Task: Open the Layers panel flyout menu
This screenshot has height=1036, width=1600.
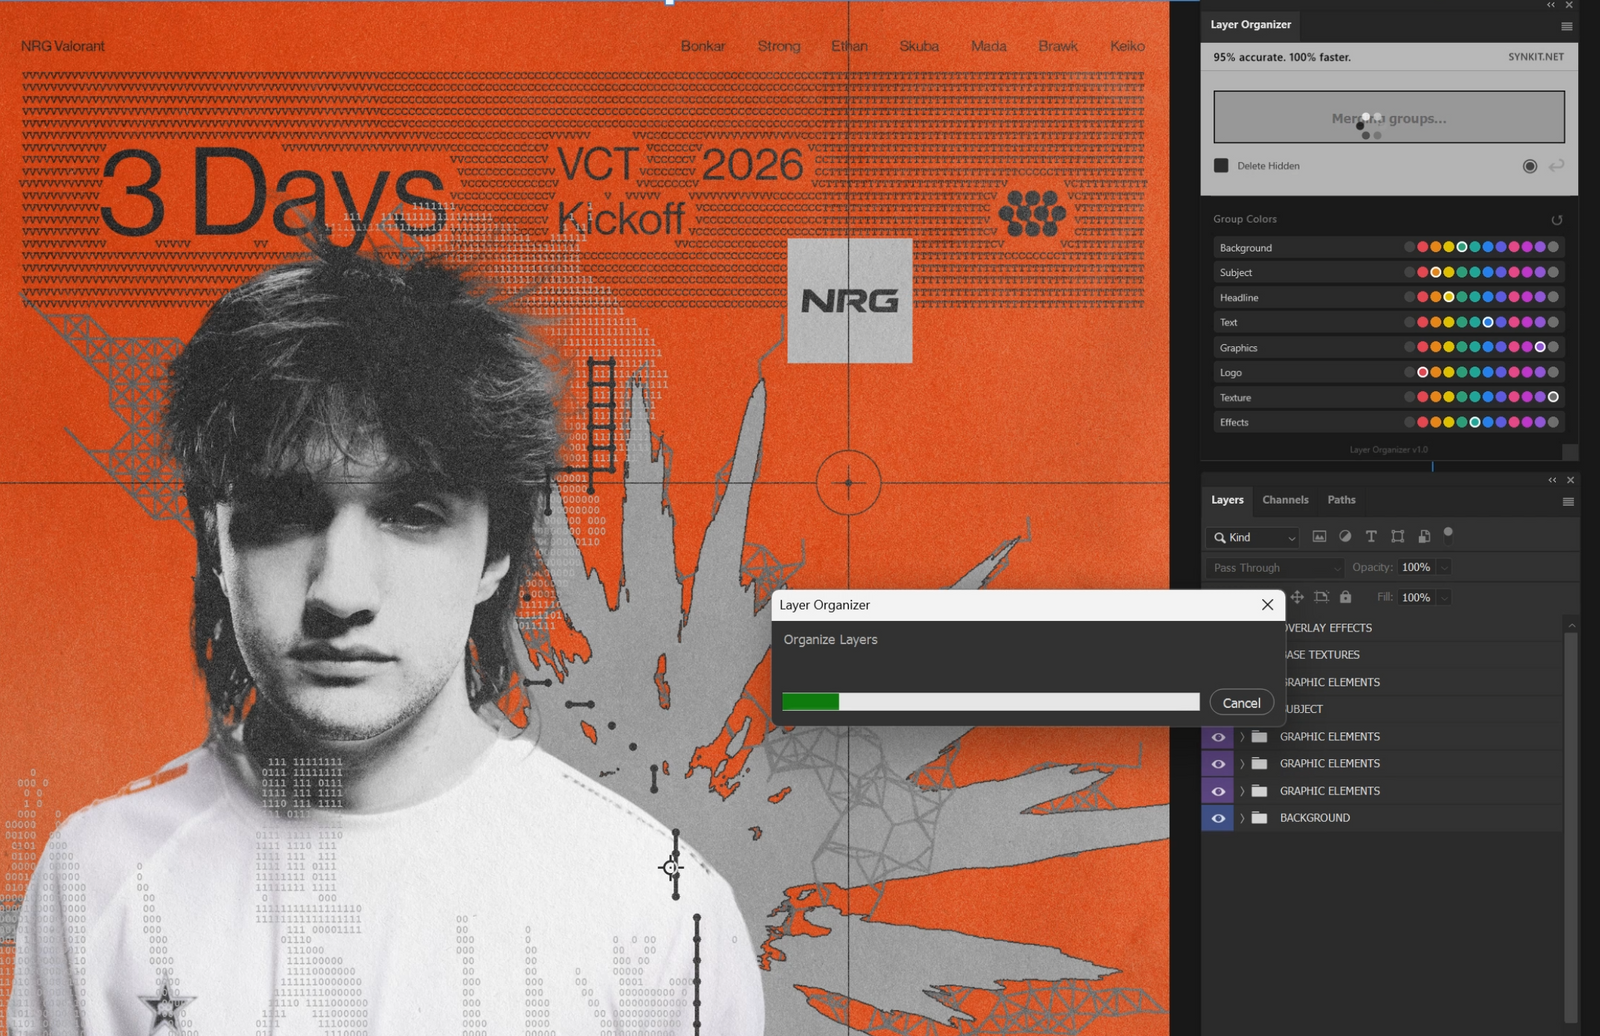Action: [x=1568, y=501]
